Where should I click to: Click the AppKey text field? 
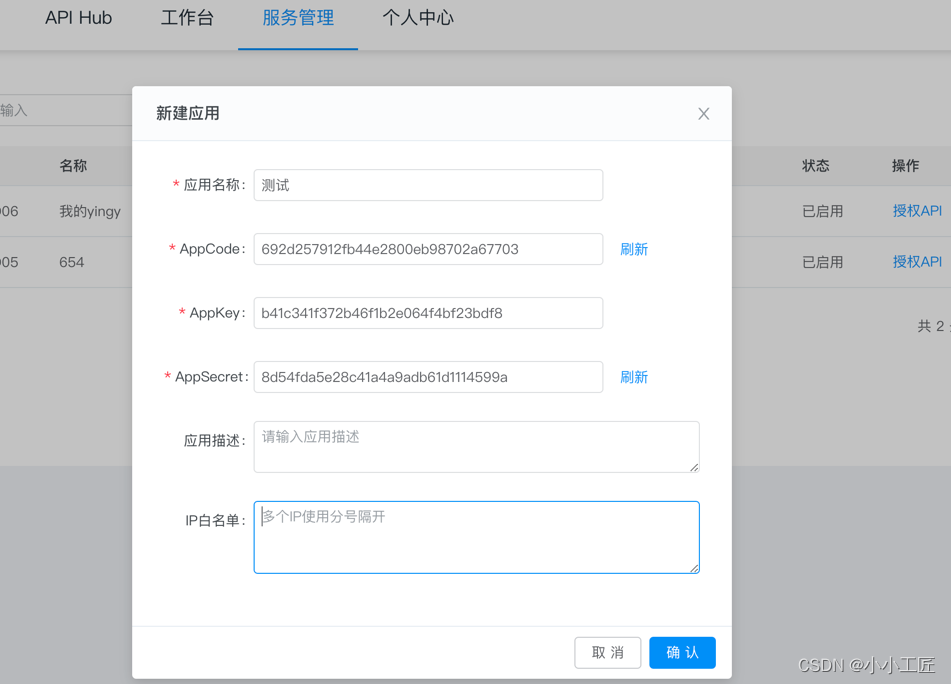[x=428, y=313]
